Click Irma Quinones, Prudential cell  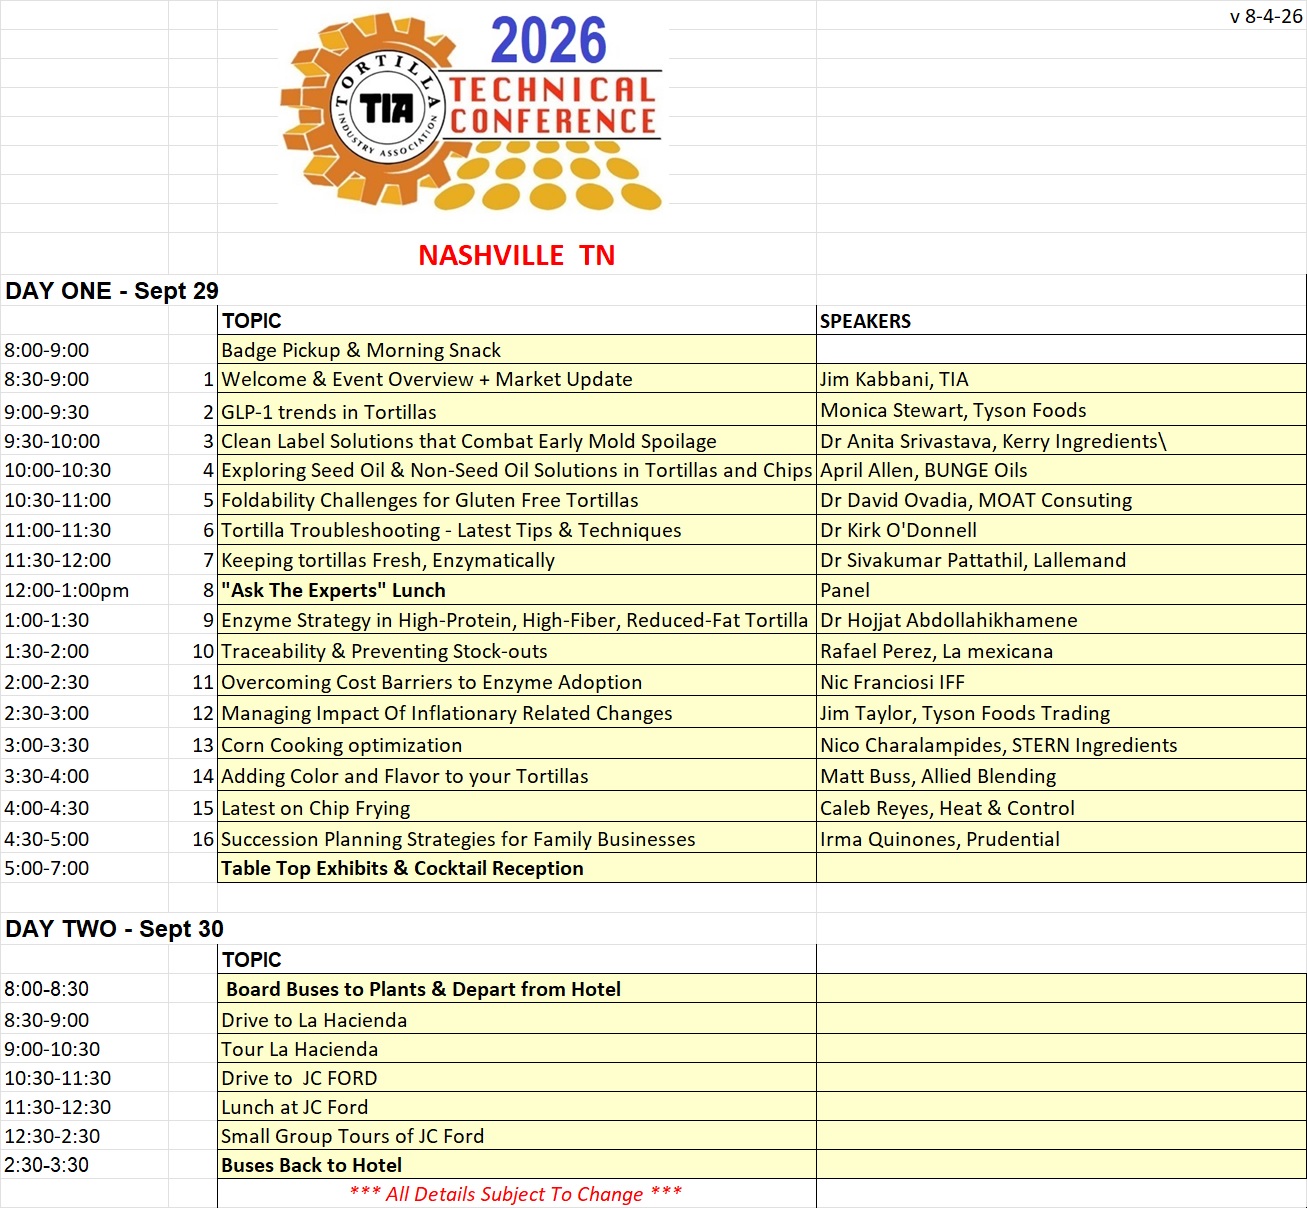(x=1061, y=839)
